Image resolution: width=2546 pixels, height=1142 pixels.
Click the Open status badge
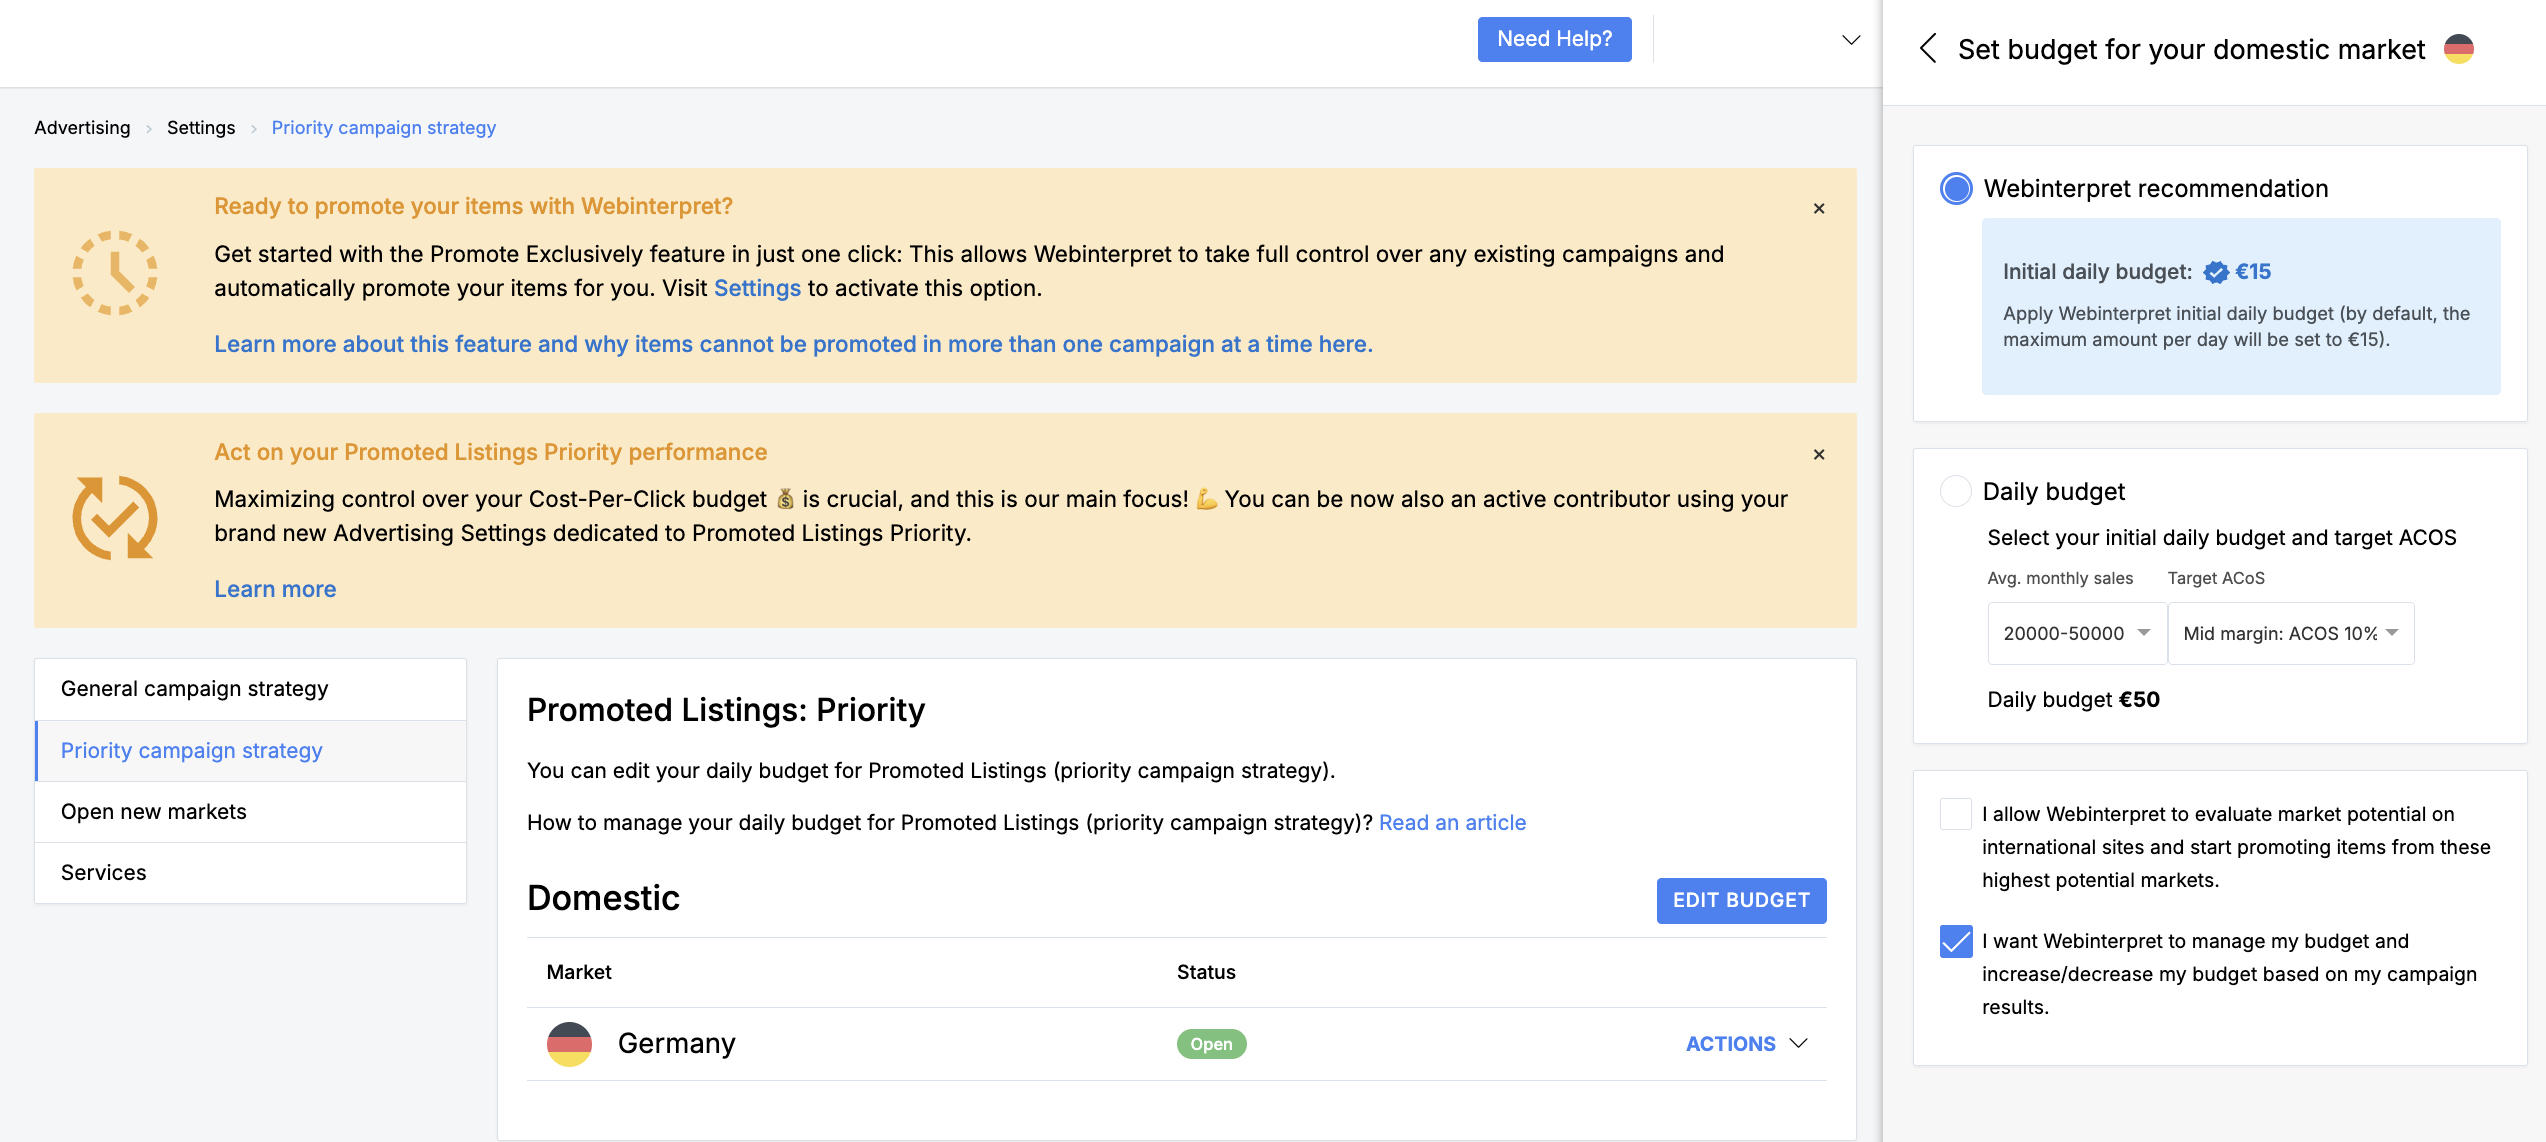pyautogui.click(x=1211, y=1044)
